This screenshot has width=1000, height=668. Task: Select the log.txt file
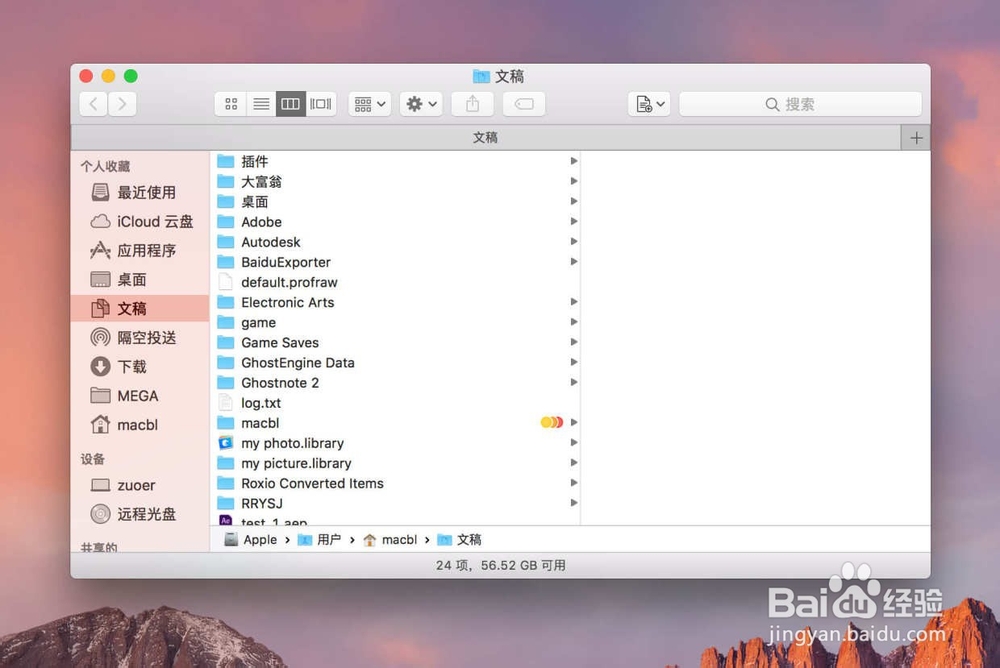395,403
